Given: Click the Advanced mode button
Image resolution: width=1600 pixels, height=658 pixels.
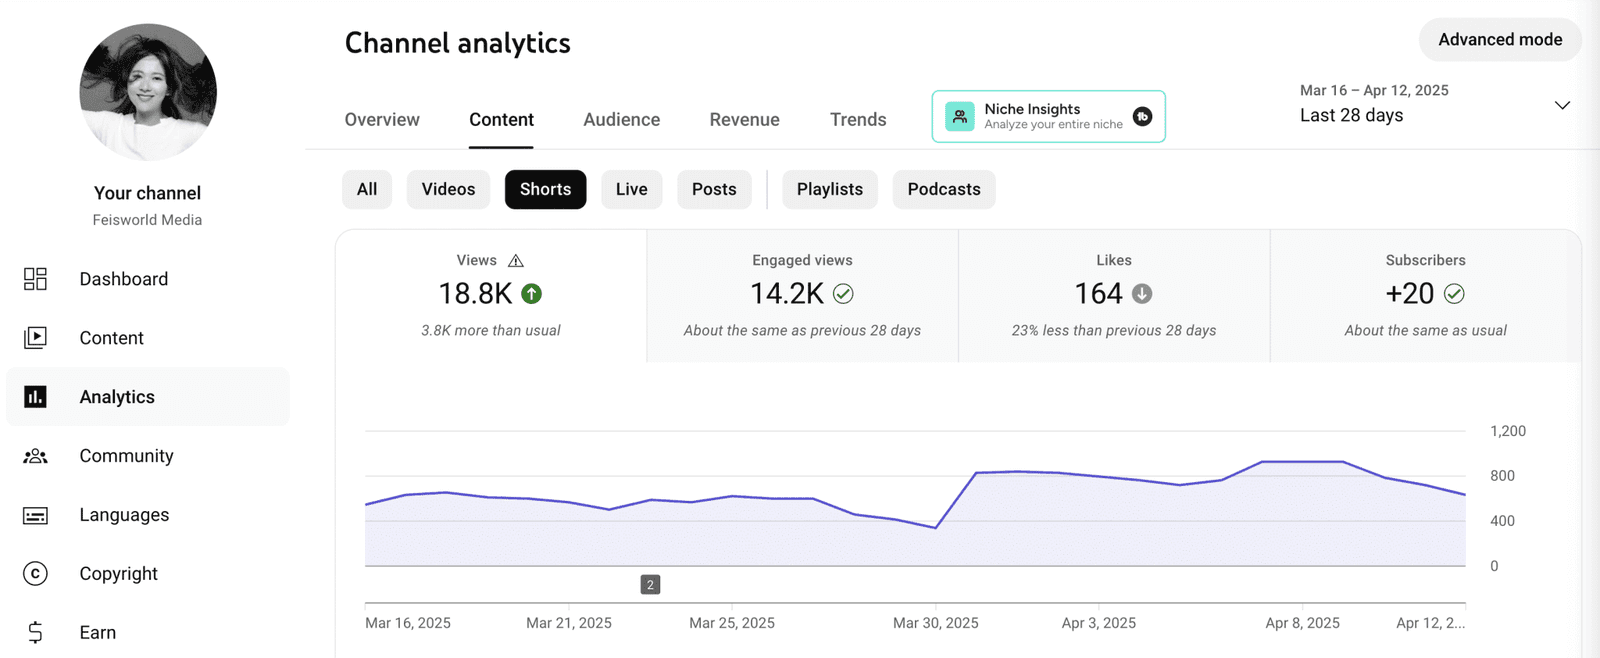Looking at the screenshot, I should (1500, 40).
